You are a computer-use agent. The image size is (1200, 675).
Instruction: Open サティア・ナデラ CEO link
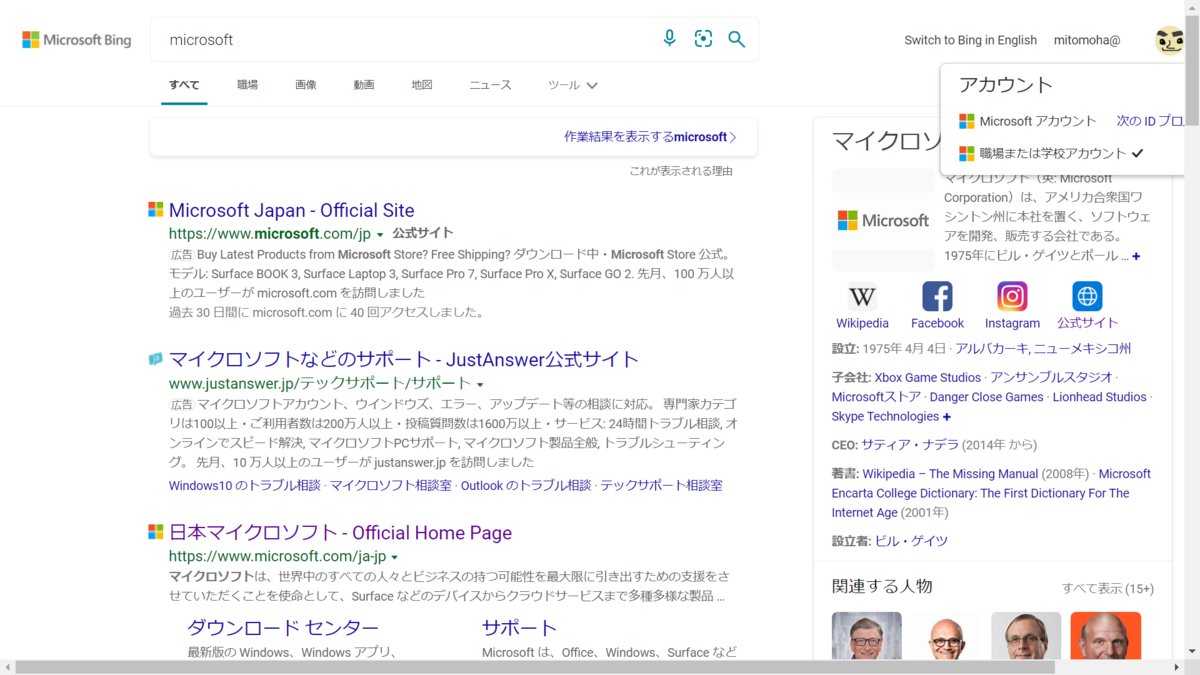pyautogui.click(x=910, y=445)
